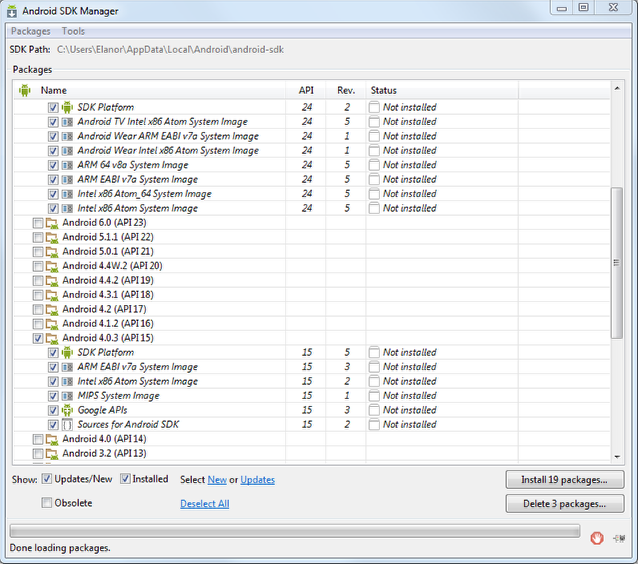
Task: Click the Updates link
Action: click(x=258, y=480)
